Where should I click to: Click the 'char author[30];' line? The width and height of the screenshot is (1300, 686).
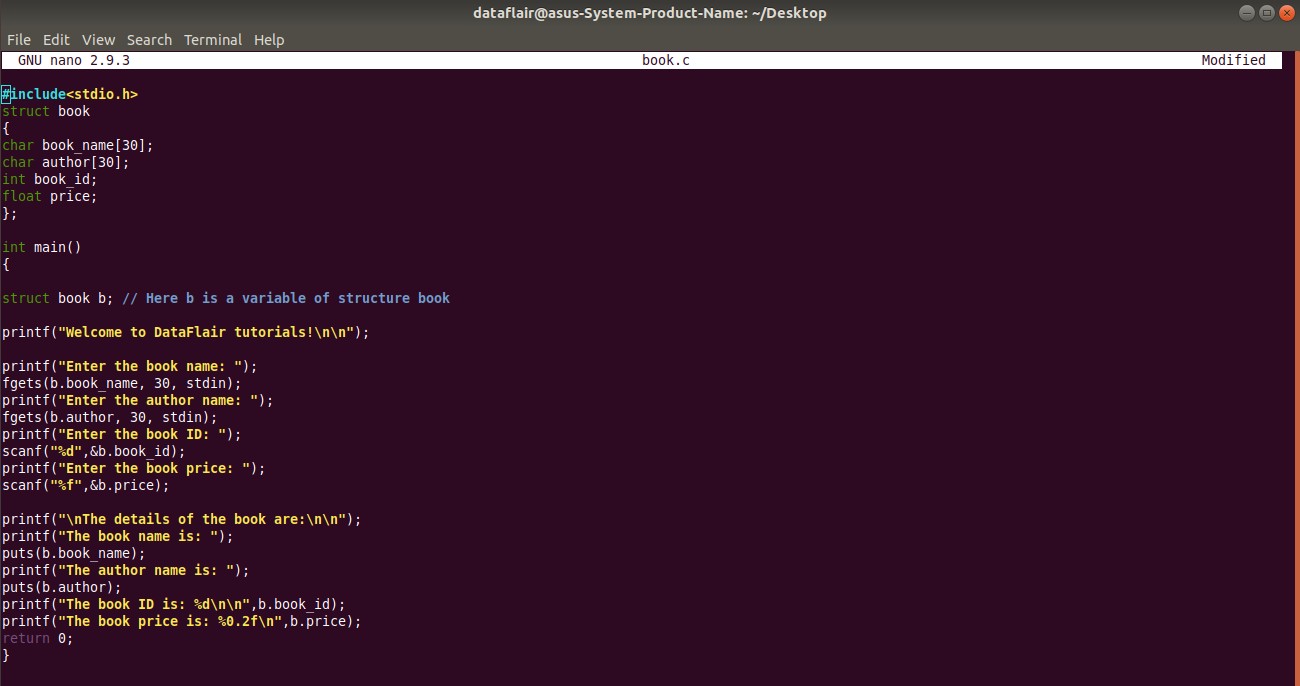[66, 162]
